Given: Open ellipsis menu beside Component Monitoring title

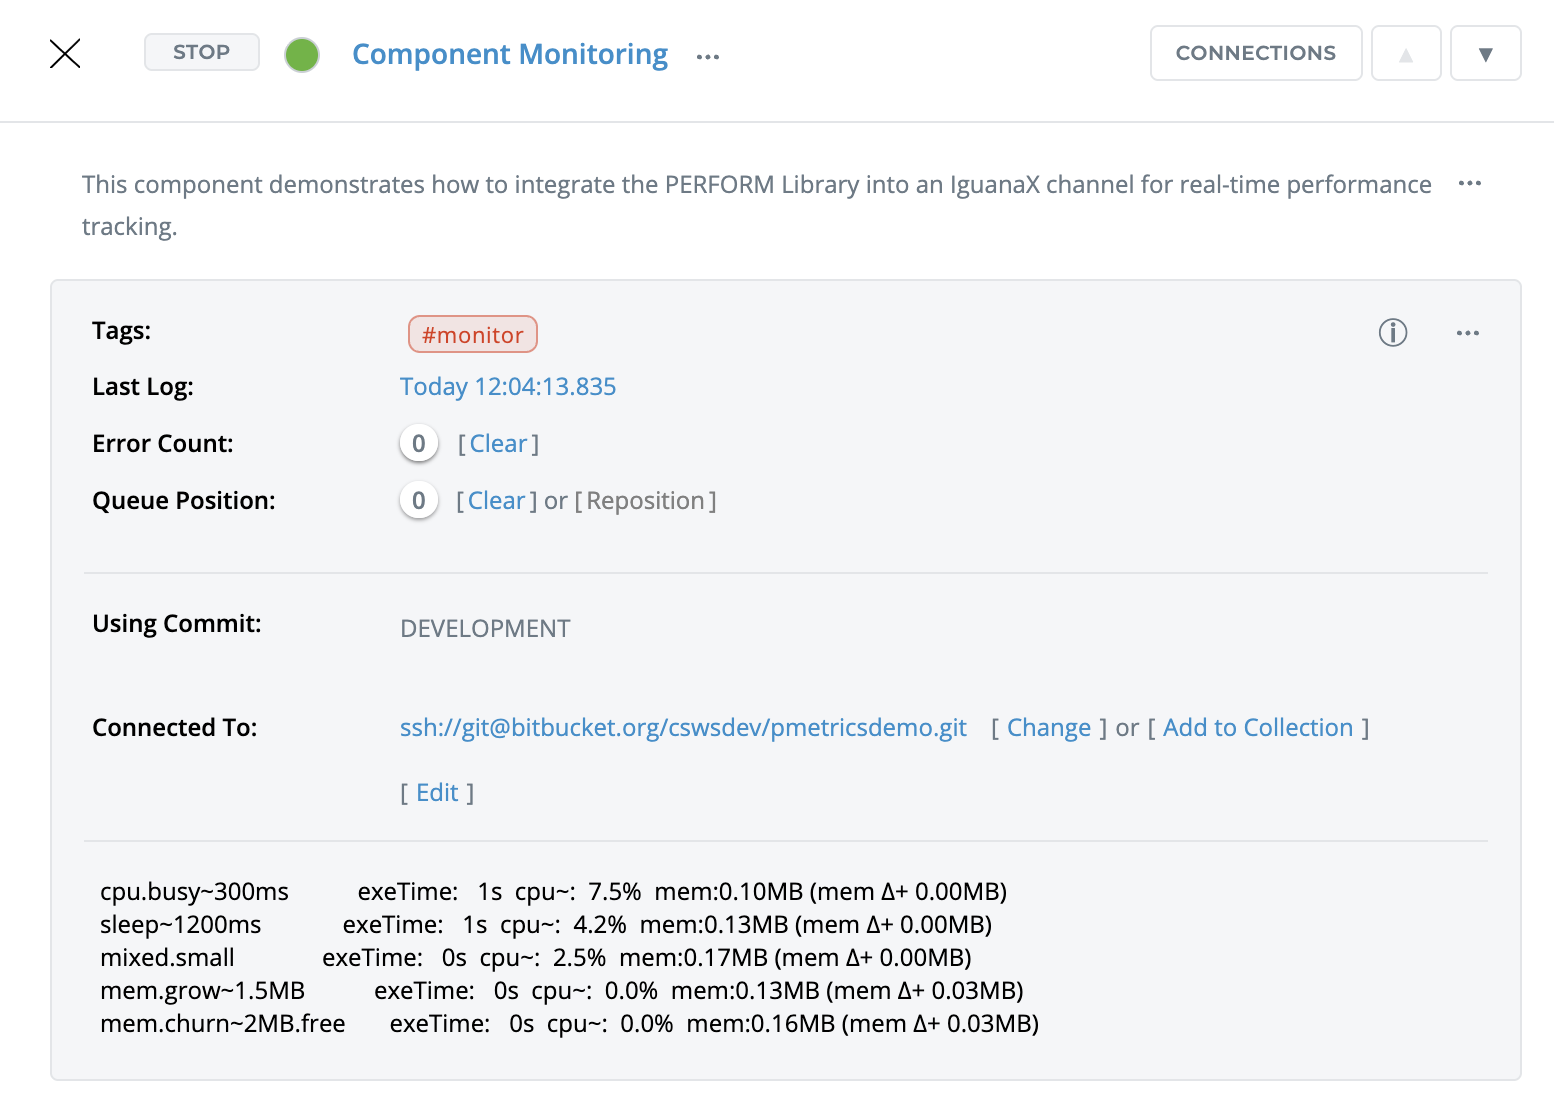Looking at the screenshot, I should [x=708, y=57].
